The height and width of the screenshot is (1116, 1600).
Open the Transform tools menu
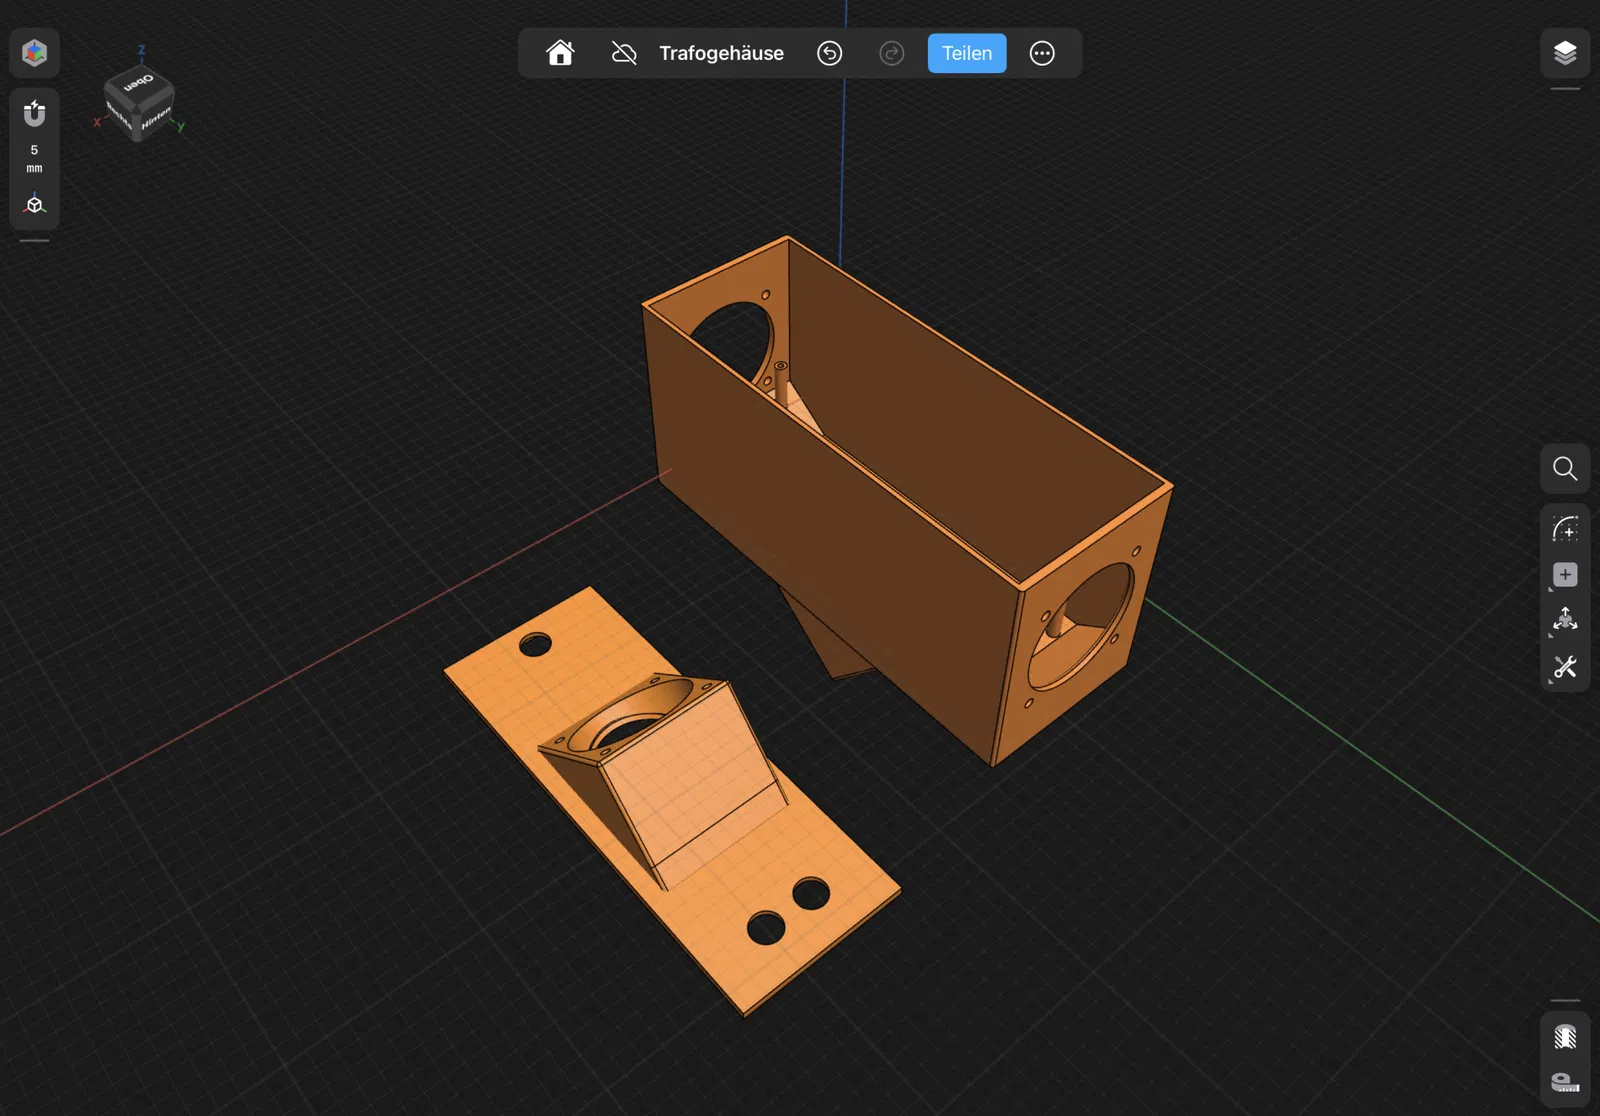pyautogui.click(x=1565, y=621)
